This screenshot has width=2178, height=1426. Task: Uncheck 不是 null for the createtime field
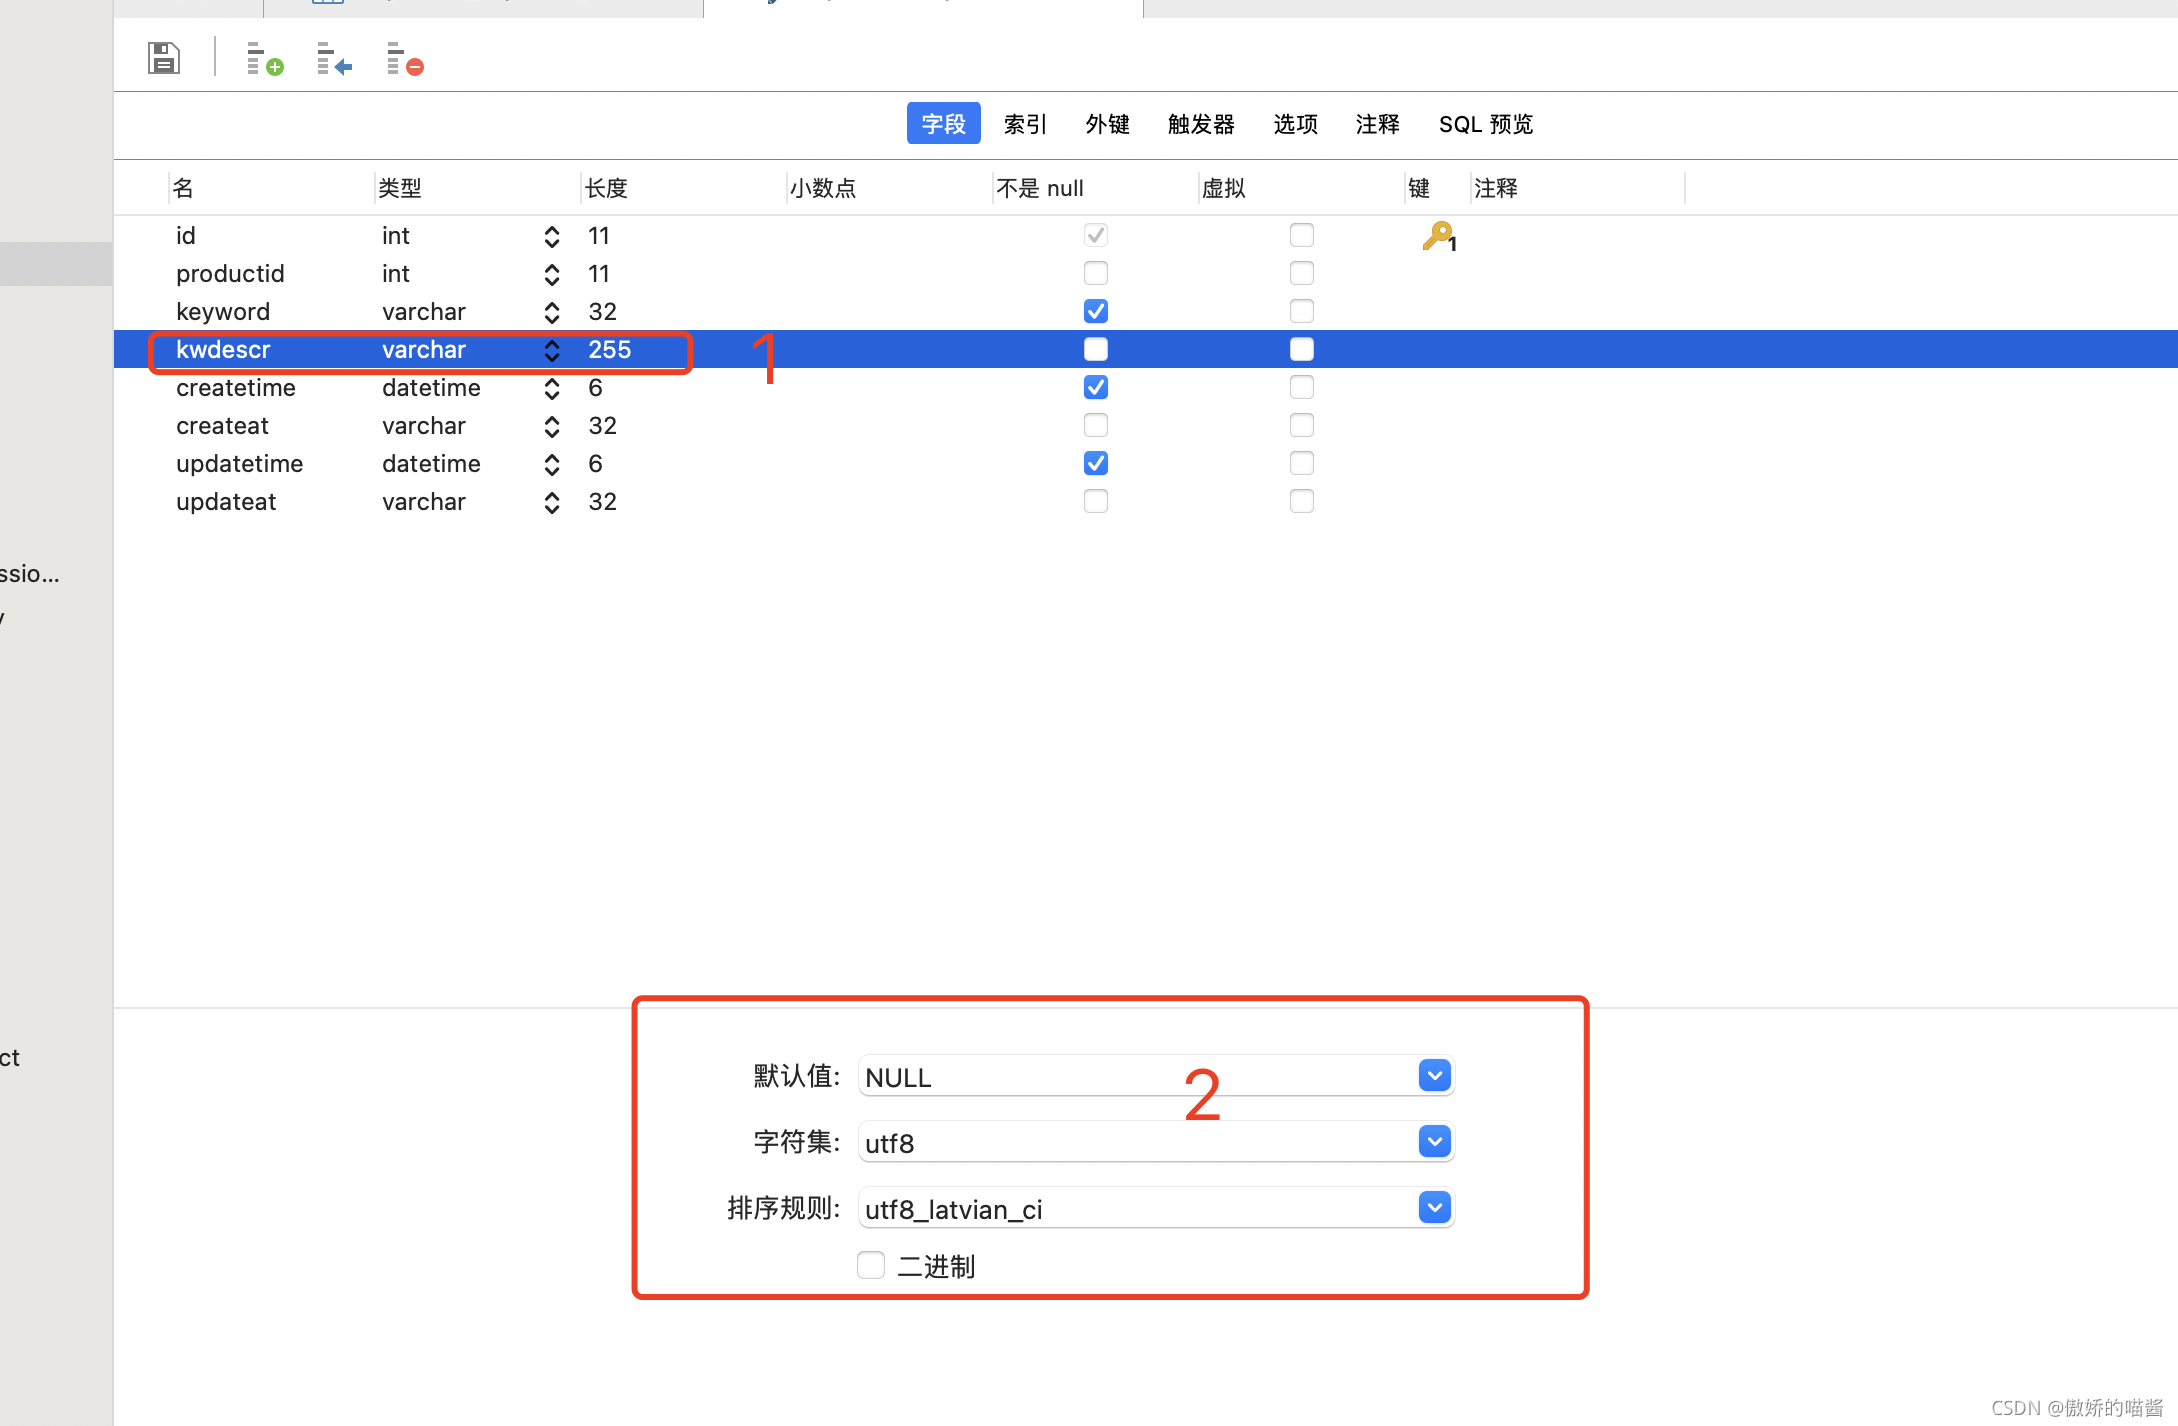tap(1095, 387)
